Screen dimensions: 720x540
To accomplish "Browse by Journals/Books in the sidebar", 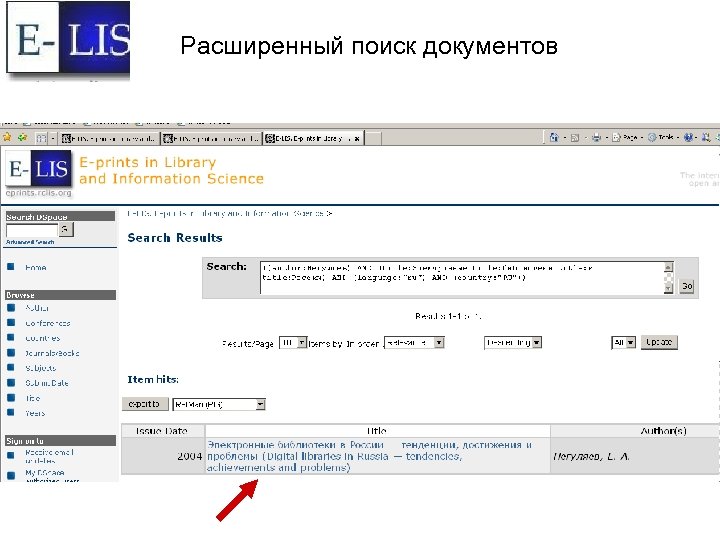I will click(52, 353).
